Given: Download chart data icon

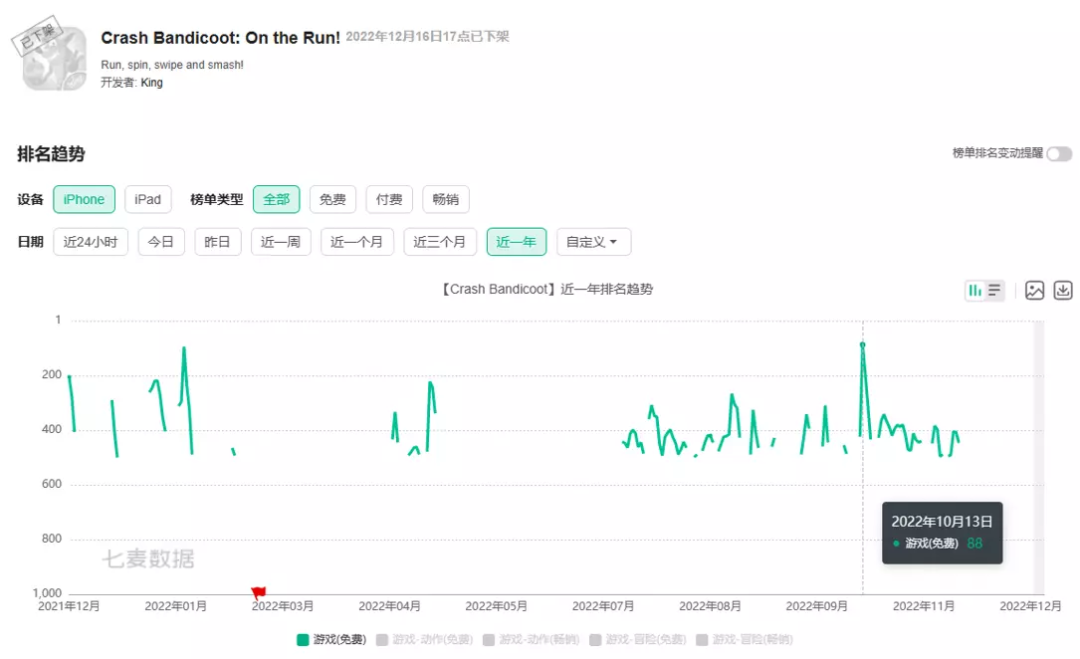Looking at the screenshot, I should click(1063, 291).
